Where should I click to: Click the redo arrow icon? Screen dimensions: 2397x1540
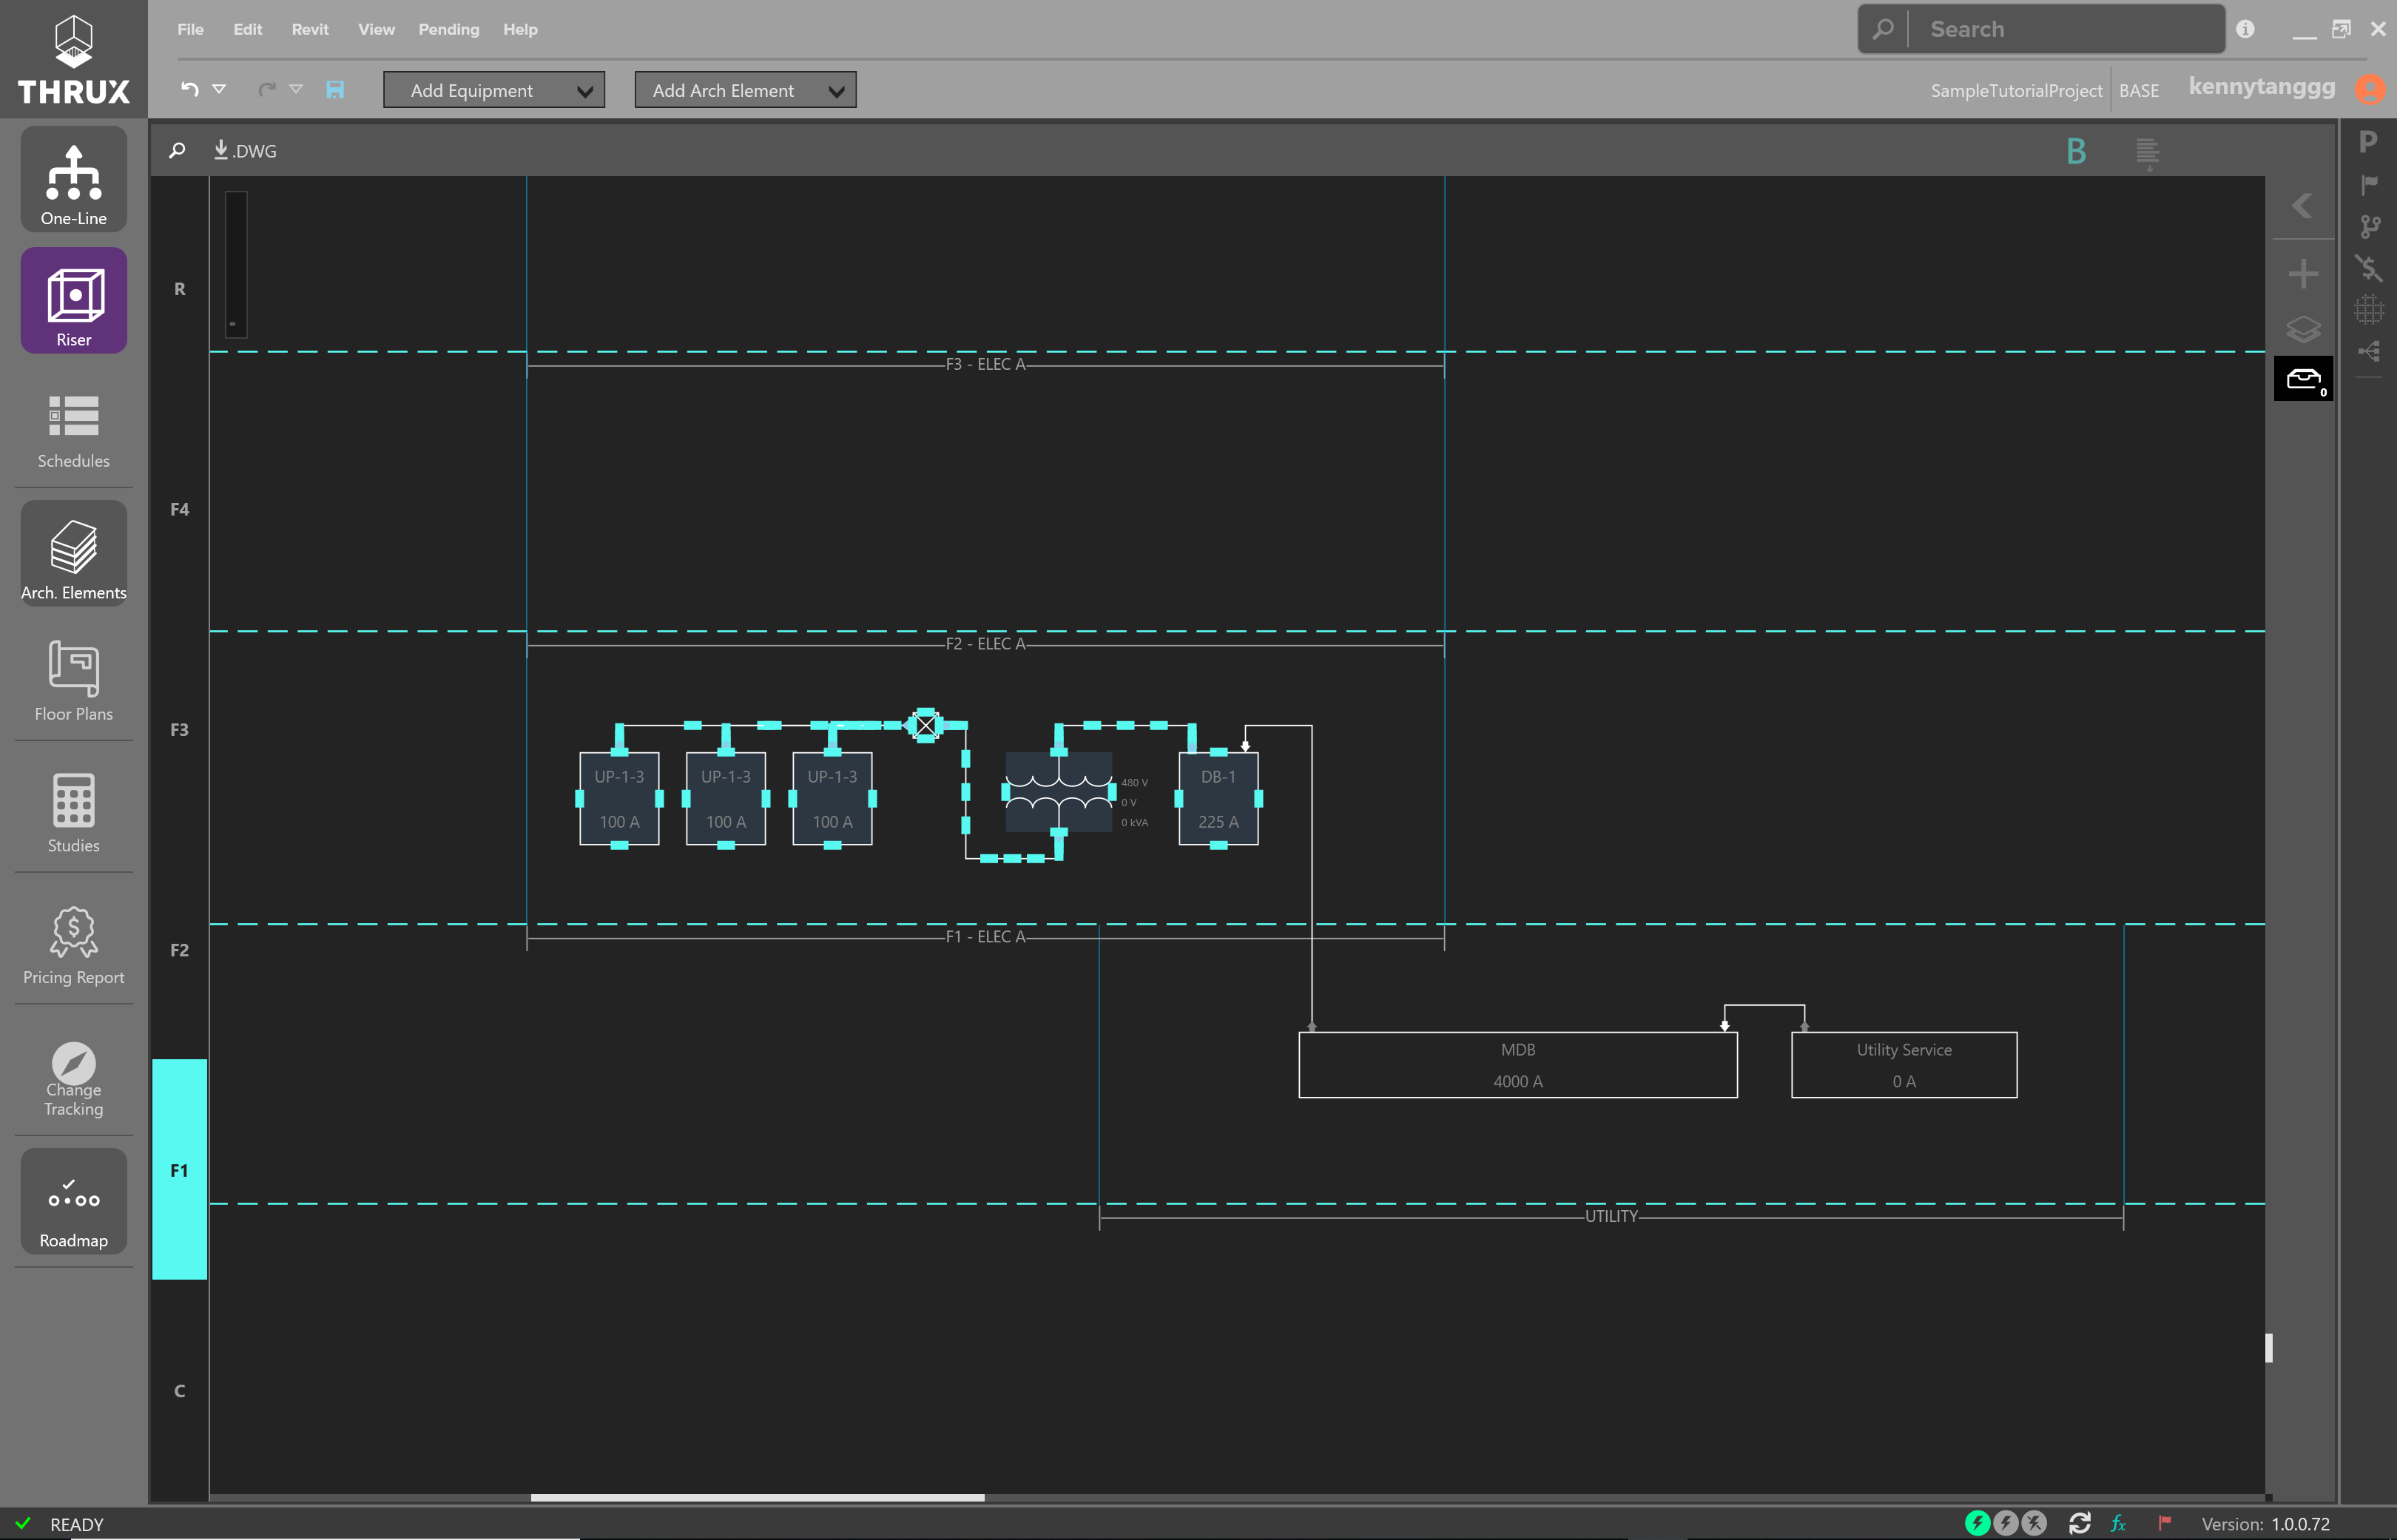(266, 89)
